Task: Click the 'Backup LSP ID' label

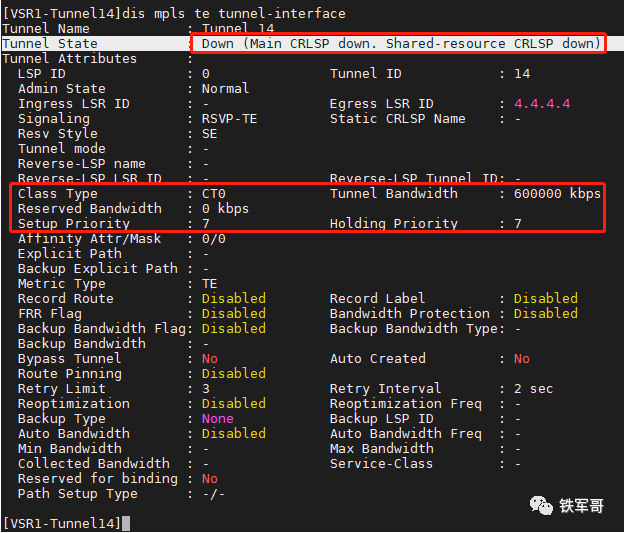Action: [x=382, y=419]
